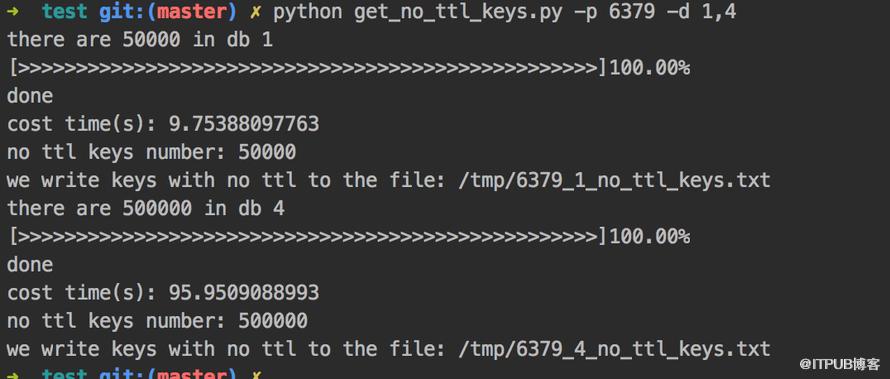890x379 pixels.
Task: Click the first 100.00% progress bar
Action: (349, 68)
